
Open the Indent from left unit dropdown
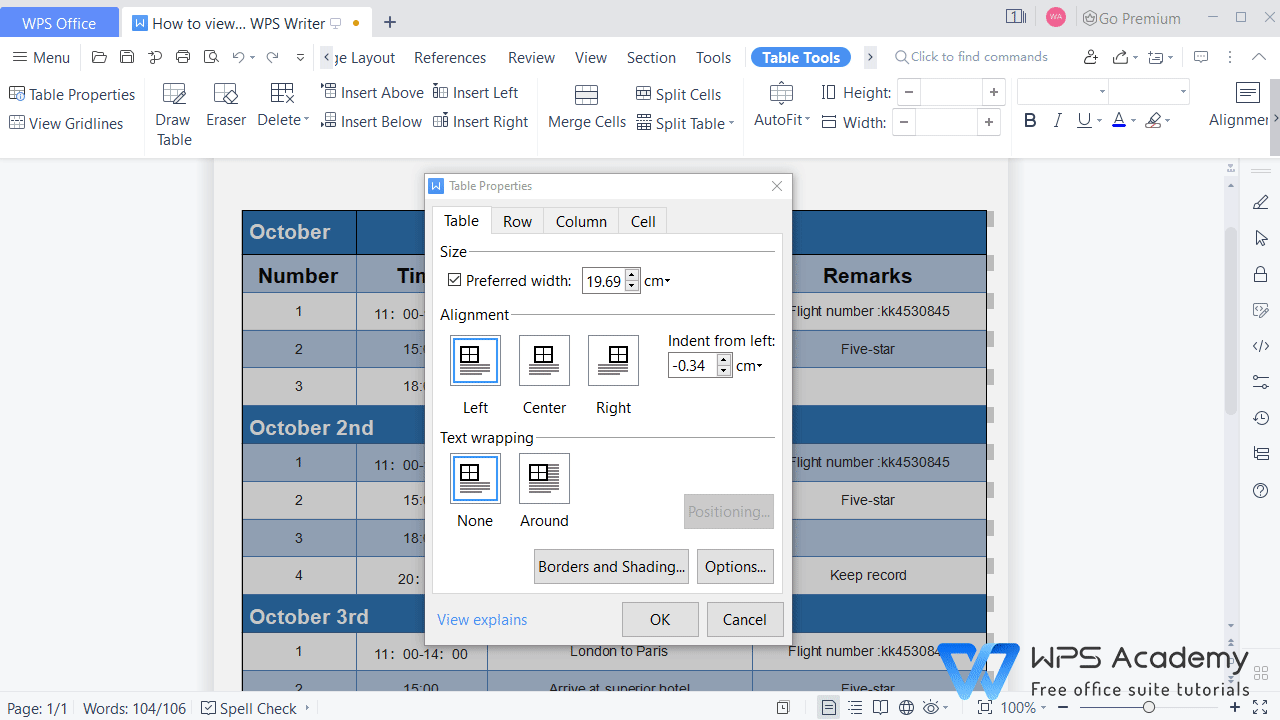(749, 366)
